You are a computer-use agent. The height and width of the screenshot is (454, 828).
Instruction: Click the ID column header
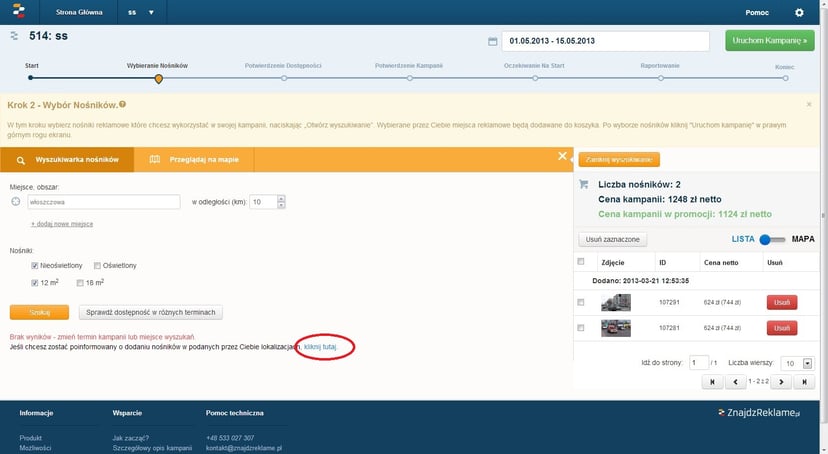(662, 262)
